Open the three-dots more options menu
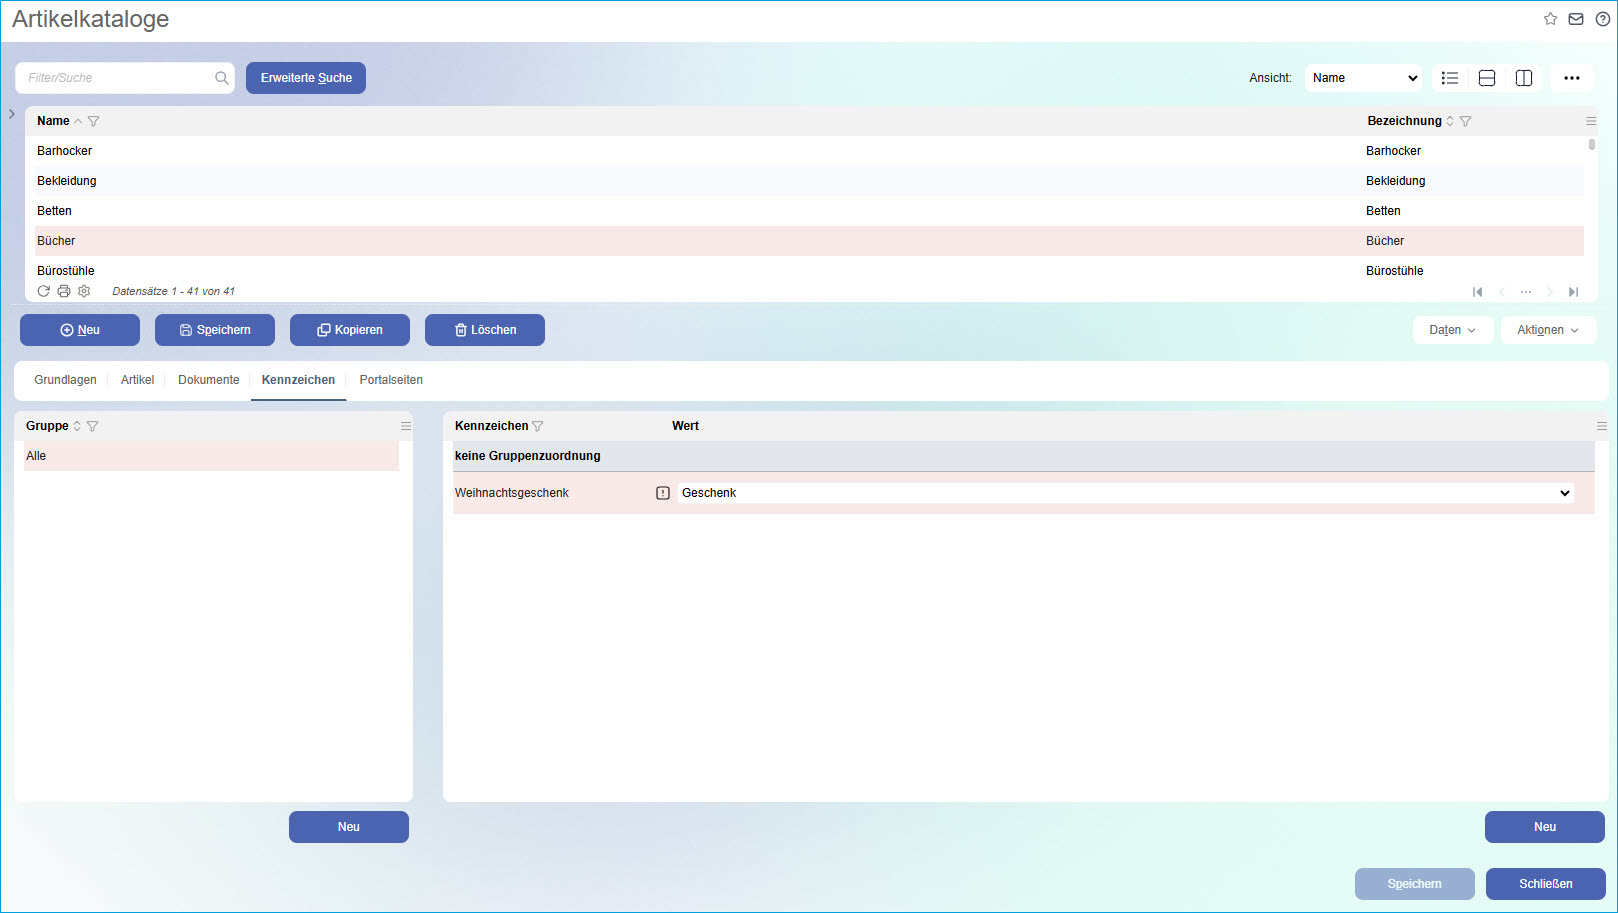Viewport: 1618px width, 913px height. click(x=1572, y=78)
